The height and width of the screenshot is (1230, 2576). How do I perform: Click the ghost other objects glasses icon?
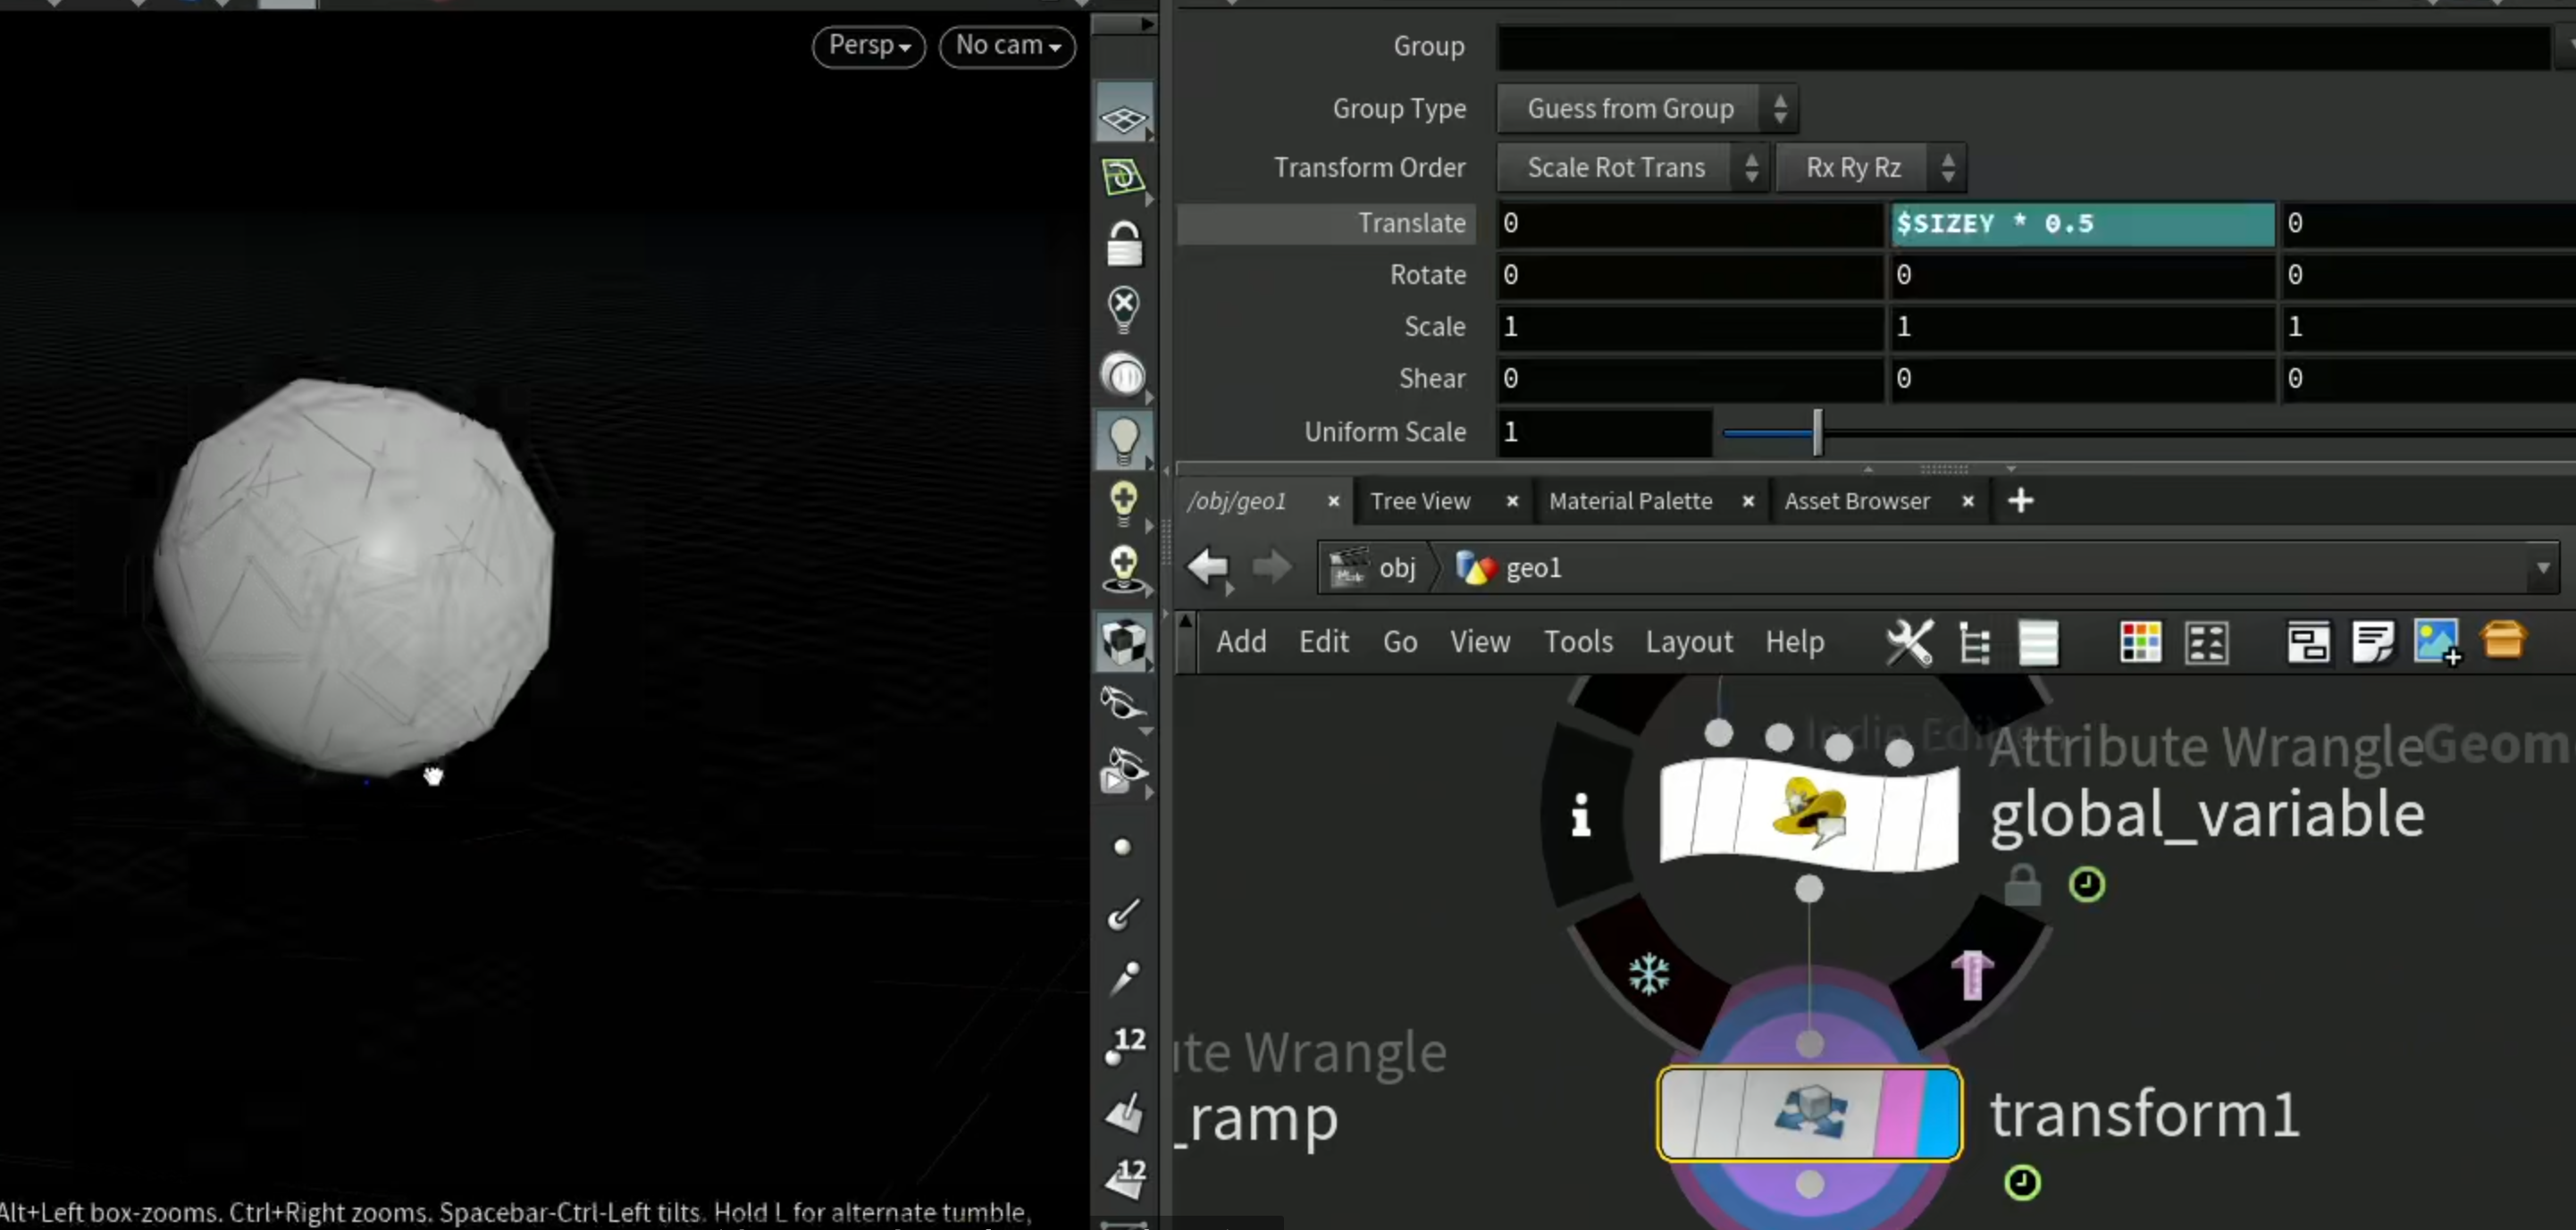tap(1123, 705)
